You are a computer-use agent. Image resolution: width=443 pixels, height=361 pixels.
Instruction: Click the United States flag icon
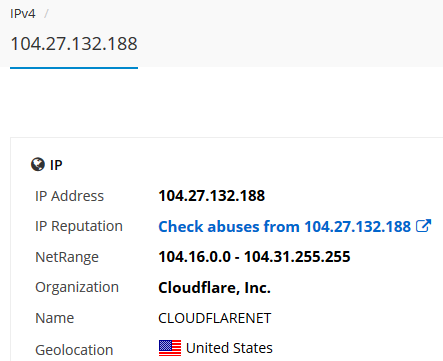[170, 348]
